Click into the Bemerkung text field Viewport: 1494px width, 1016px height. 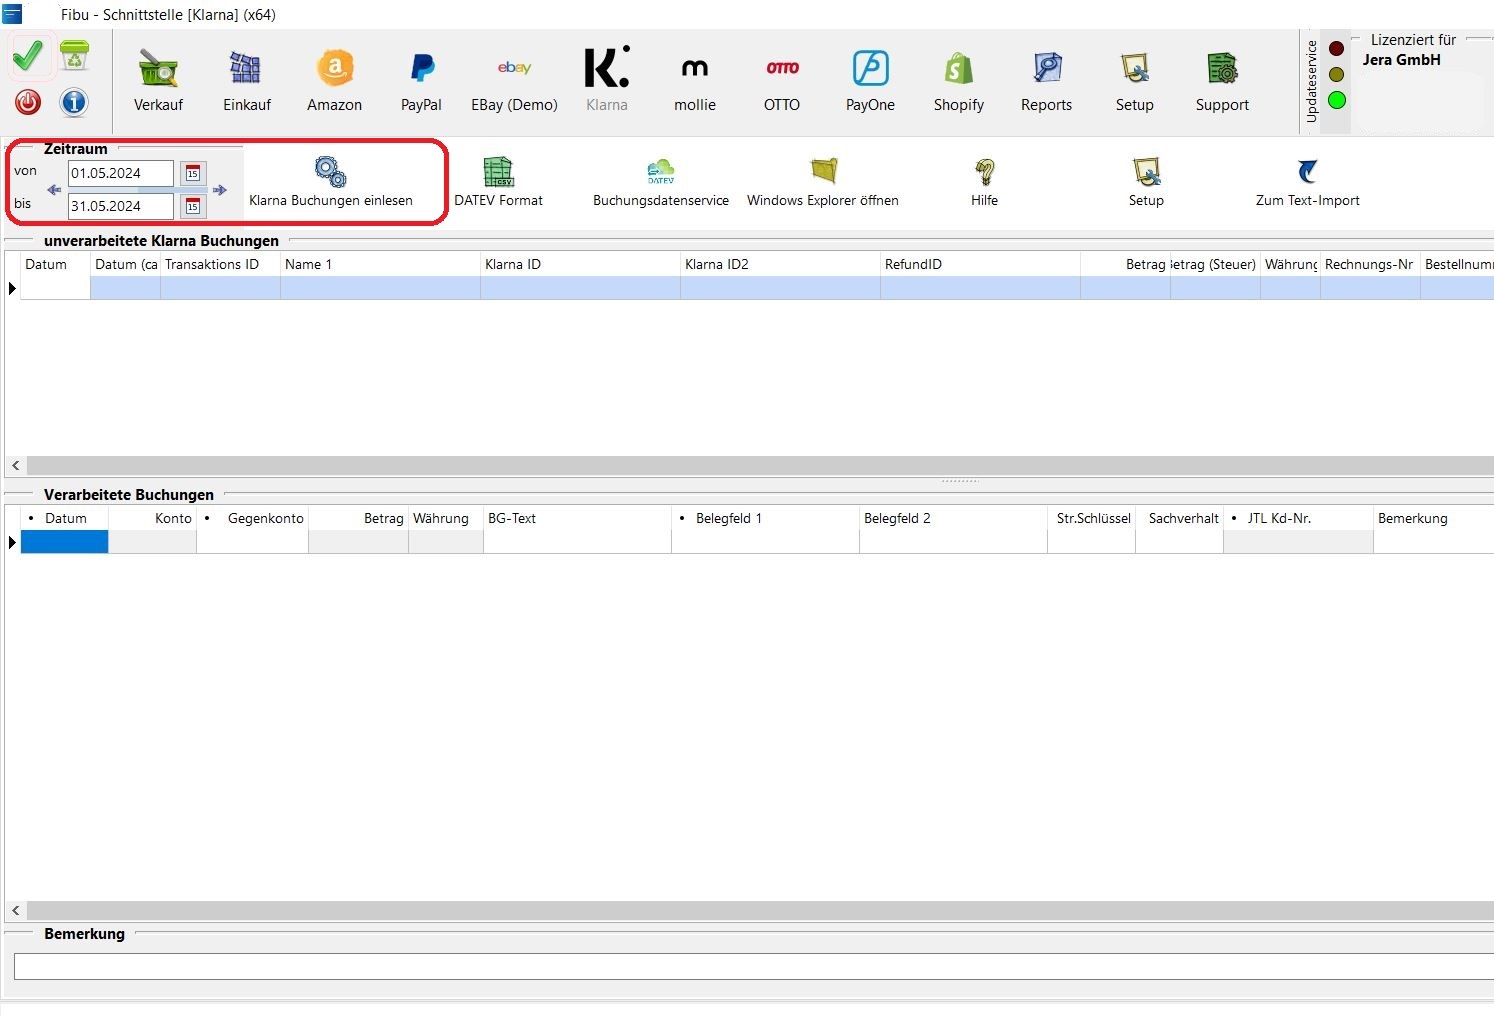pyautogui.click(x=750, y=966)
